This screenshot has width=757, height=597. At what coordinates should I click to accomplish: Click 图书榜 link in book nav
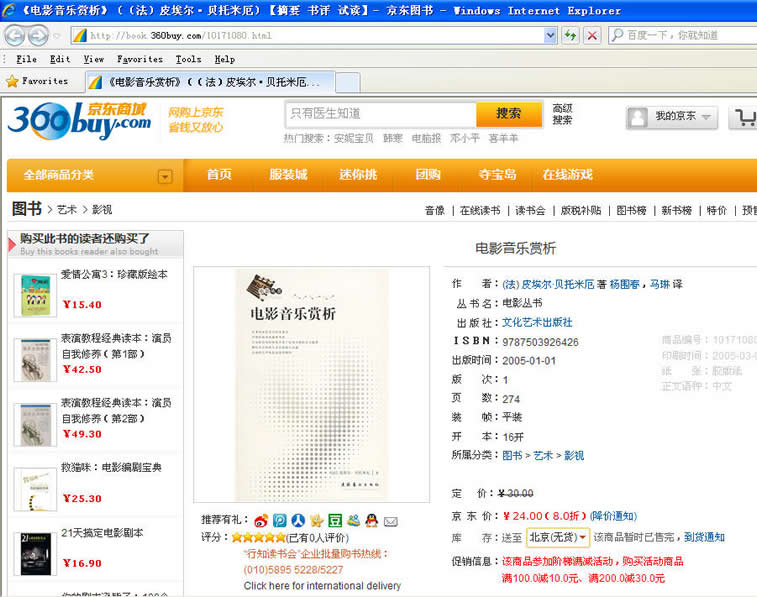click(631, 210)
